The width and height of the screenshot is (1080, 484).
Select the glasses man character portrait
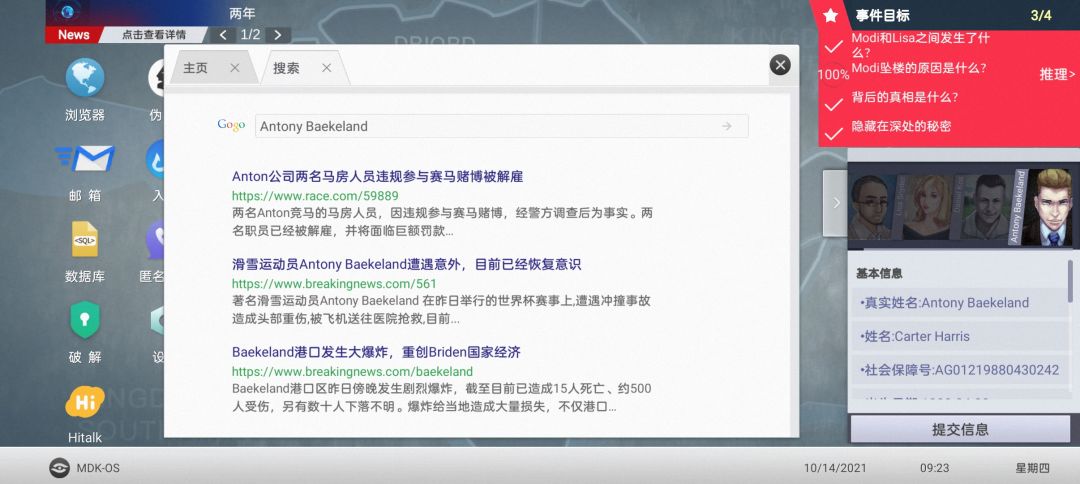(872, 207)
